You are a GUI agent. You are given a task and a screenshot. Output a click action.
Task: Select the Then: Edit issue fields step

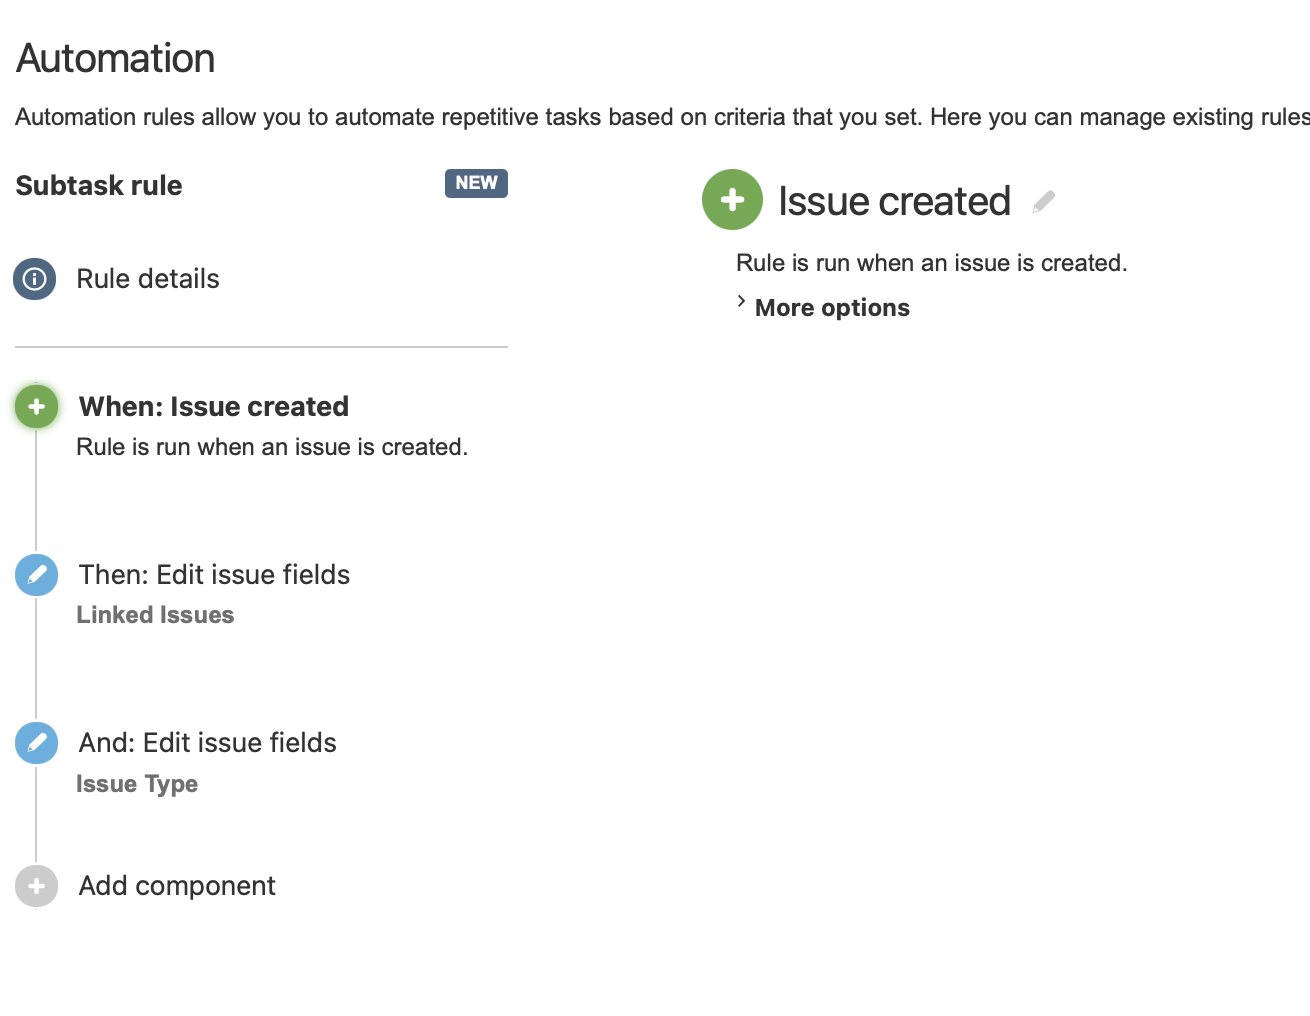pyautogui.click(x=213, y=574)
